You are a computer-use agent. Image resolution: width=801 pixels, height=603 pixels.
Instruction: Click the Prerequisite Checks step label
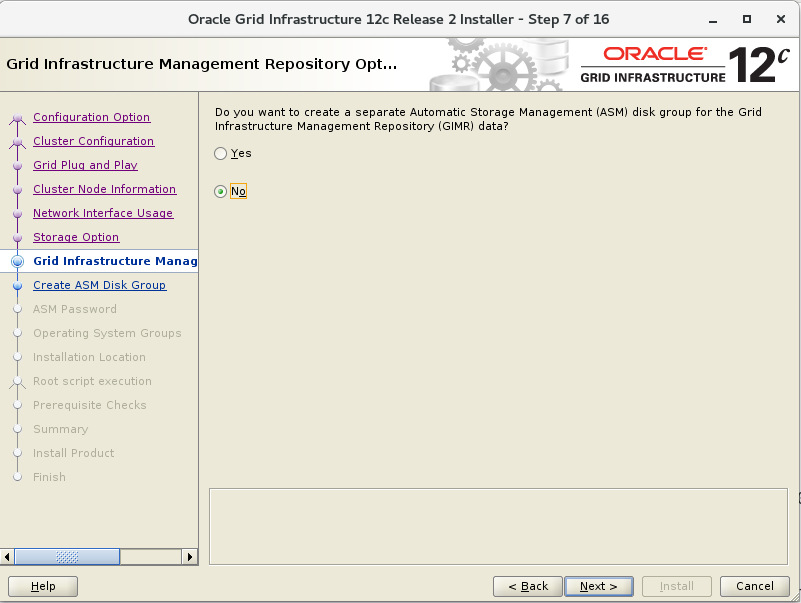(90, 405)
